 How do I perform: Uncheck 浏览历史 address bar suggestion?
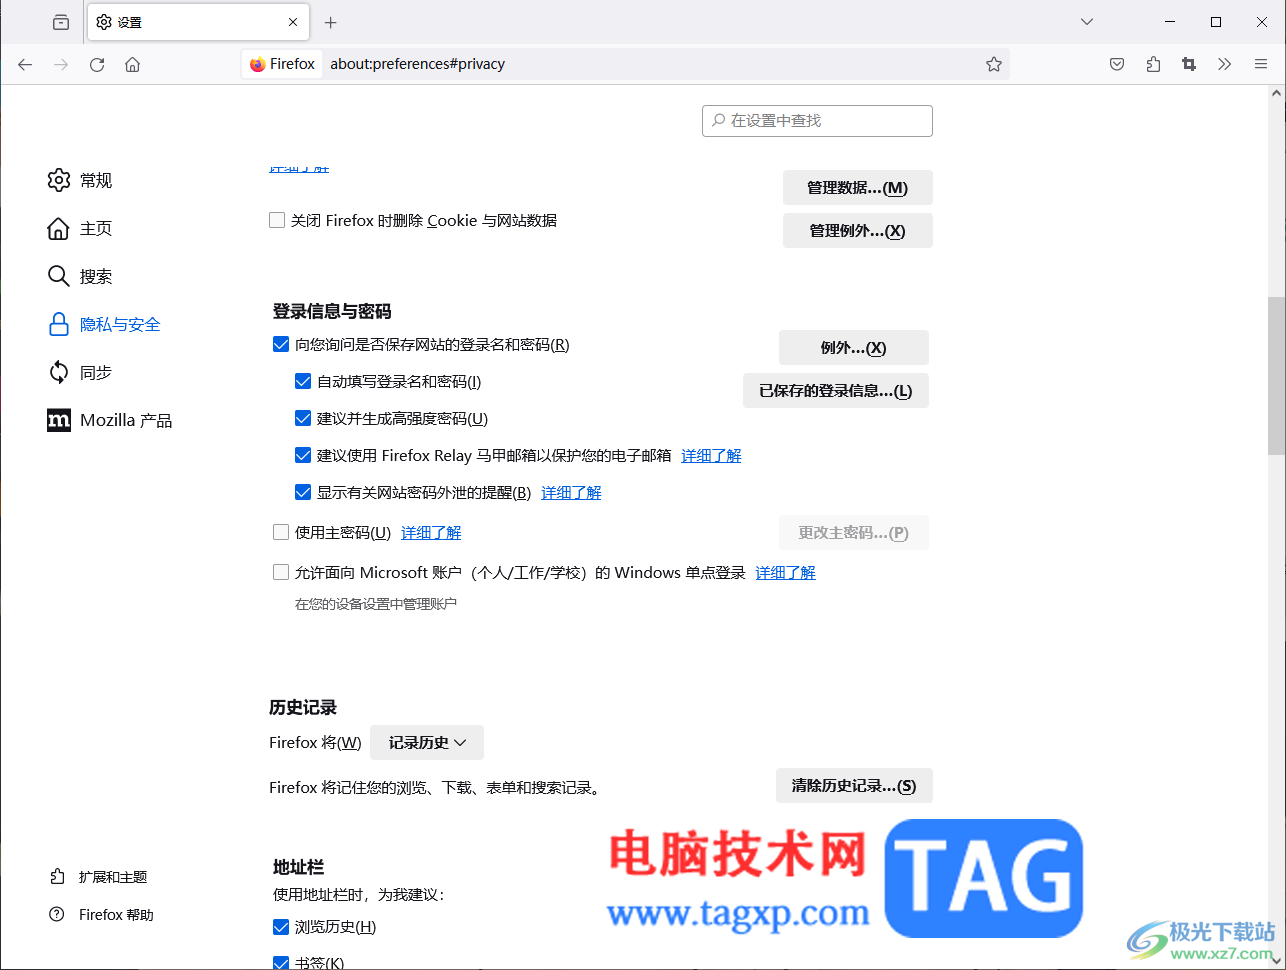tap(281, 927)
